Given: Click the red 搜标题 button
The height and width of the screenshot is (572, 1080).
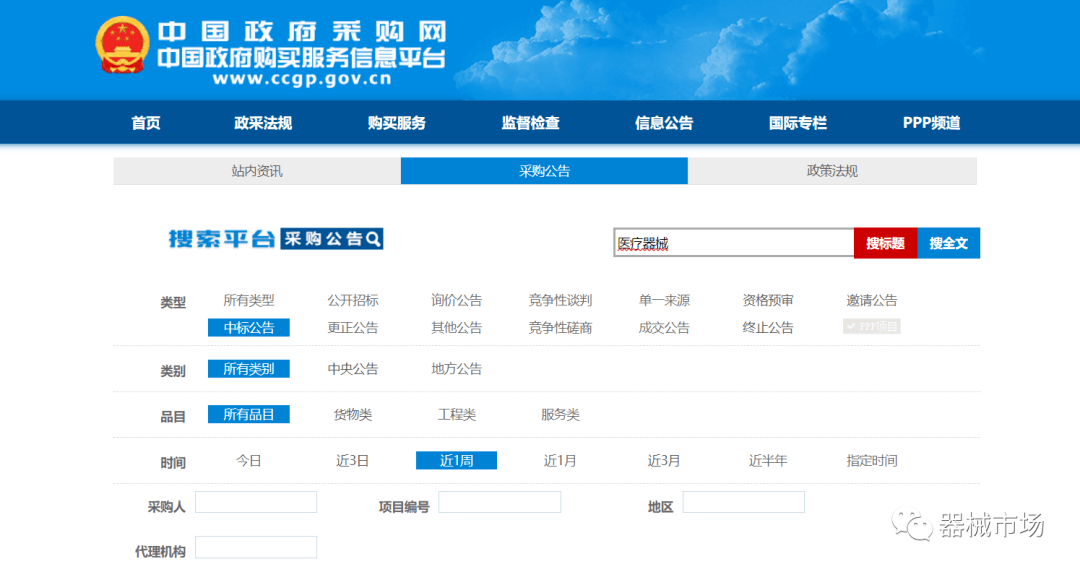Looking at the screenshot, I should (885, 243).
